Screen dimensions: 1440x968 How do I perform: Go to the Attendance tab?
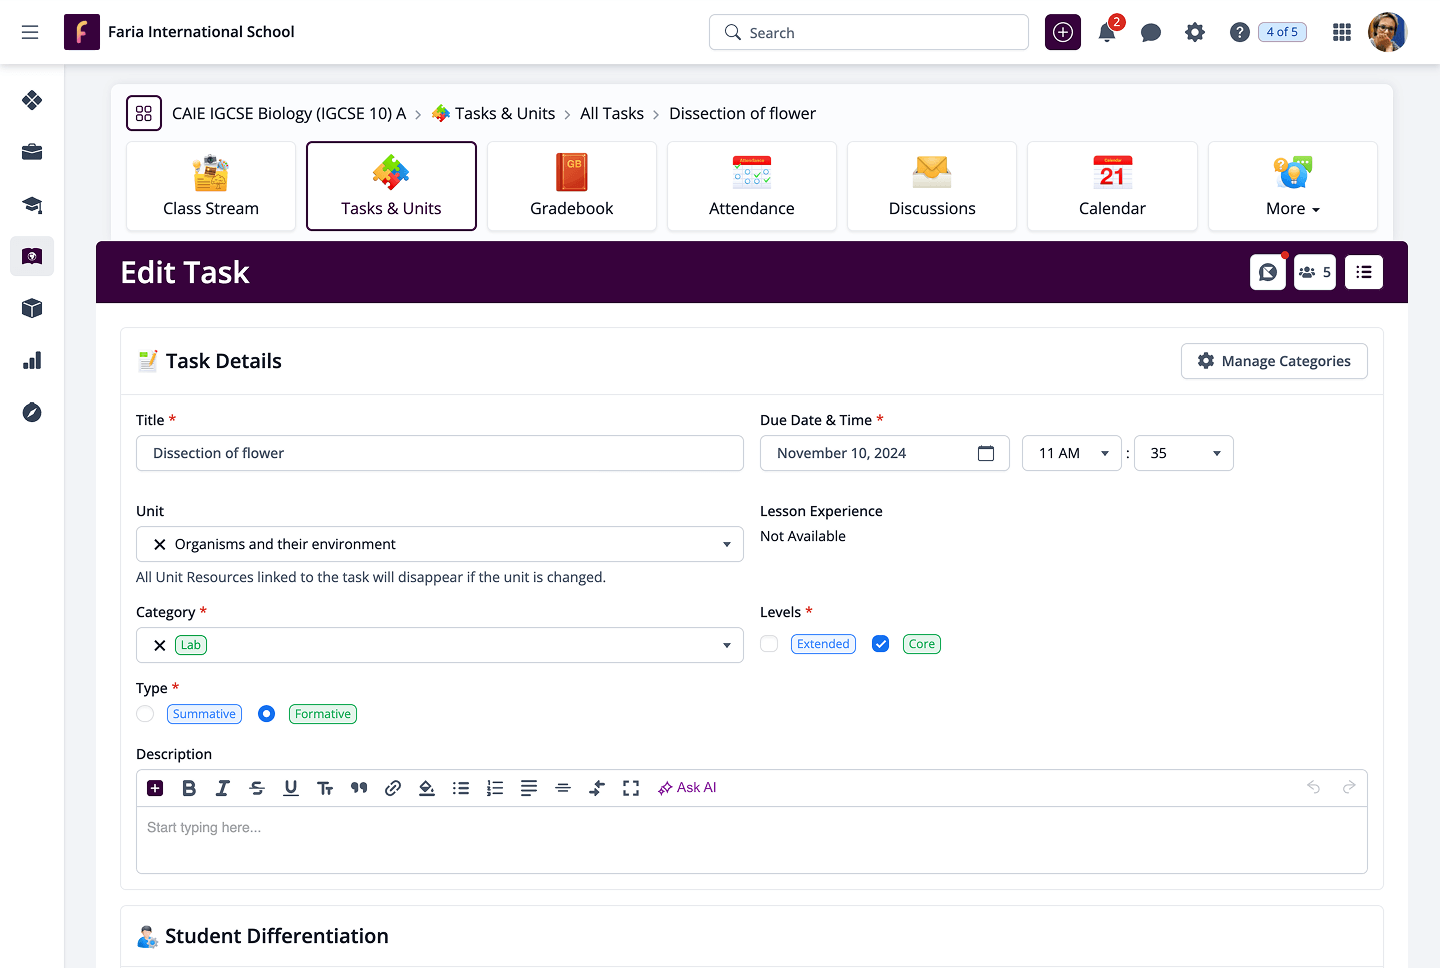(x=752, y=187)
